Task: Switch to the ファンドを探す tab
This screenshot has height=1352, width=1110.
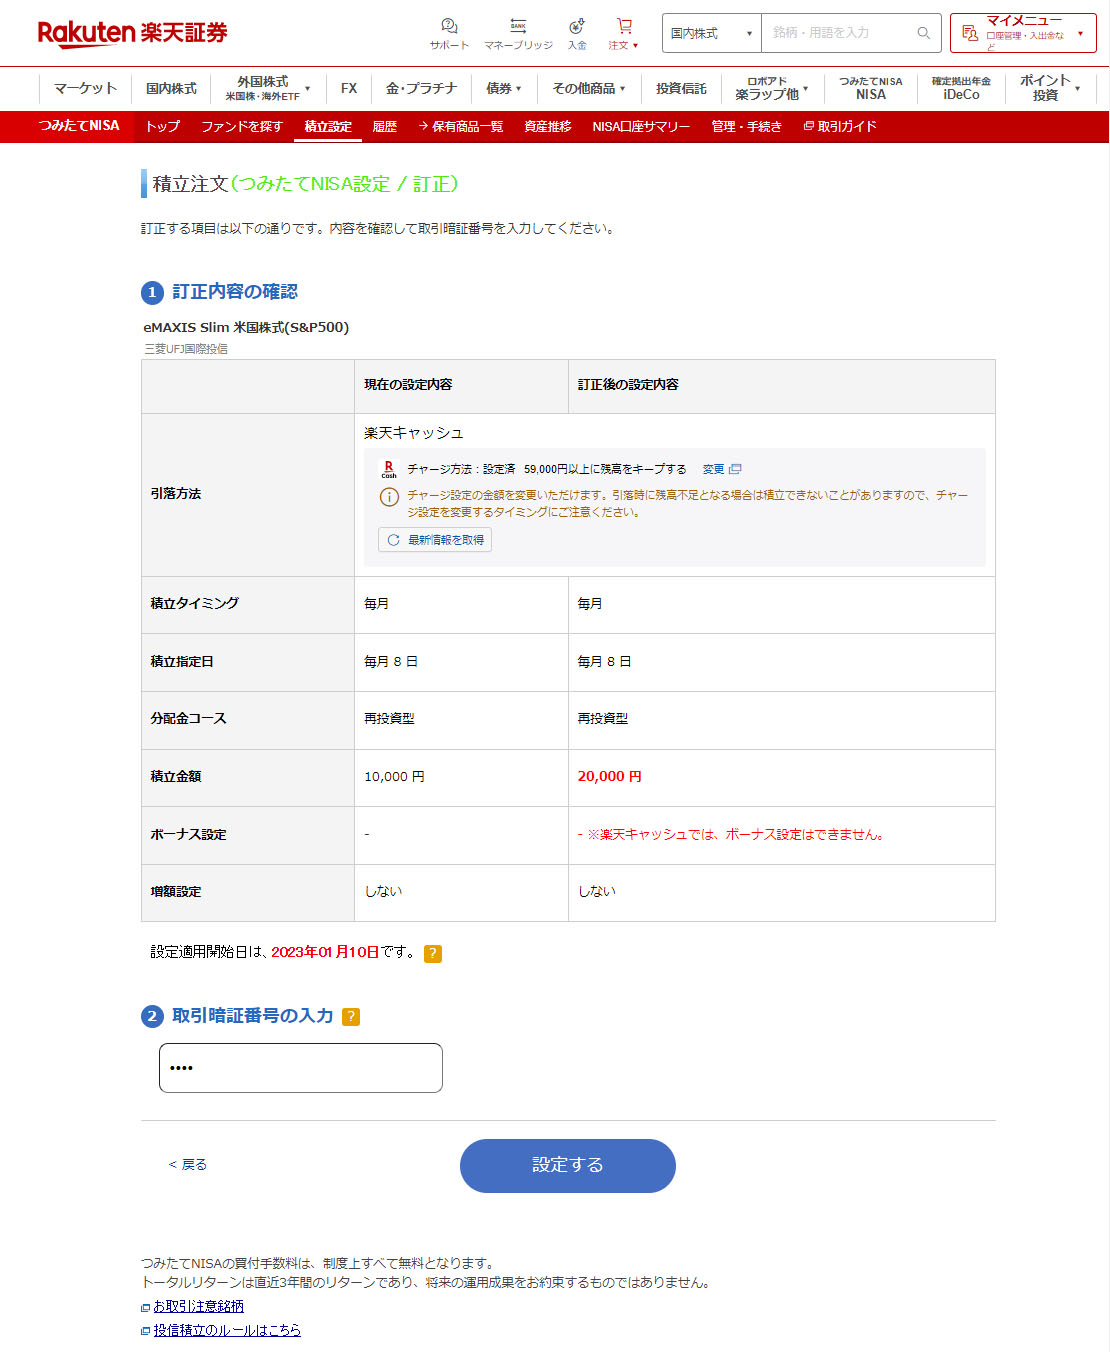Action: click(x=242, y=127)
